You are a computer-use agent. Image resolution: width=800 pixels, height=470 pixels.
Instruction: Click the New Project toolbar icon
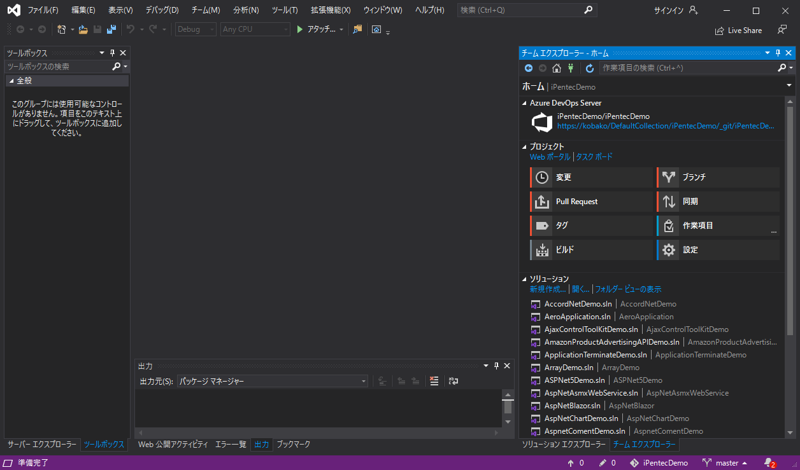[x=62, y=30]
